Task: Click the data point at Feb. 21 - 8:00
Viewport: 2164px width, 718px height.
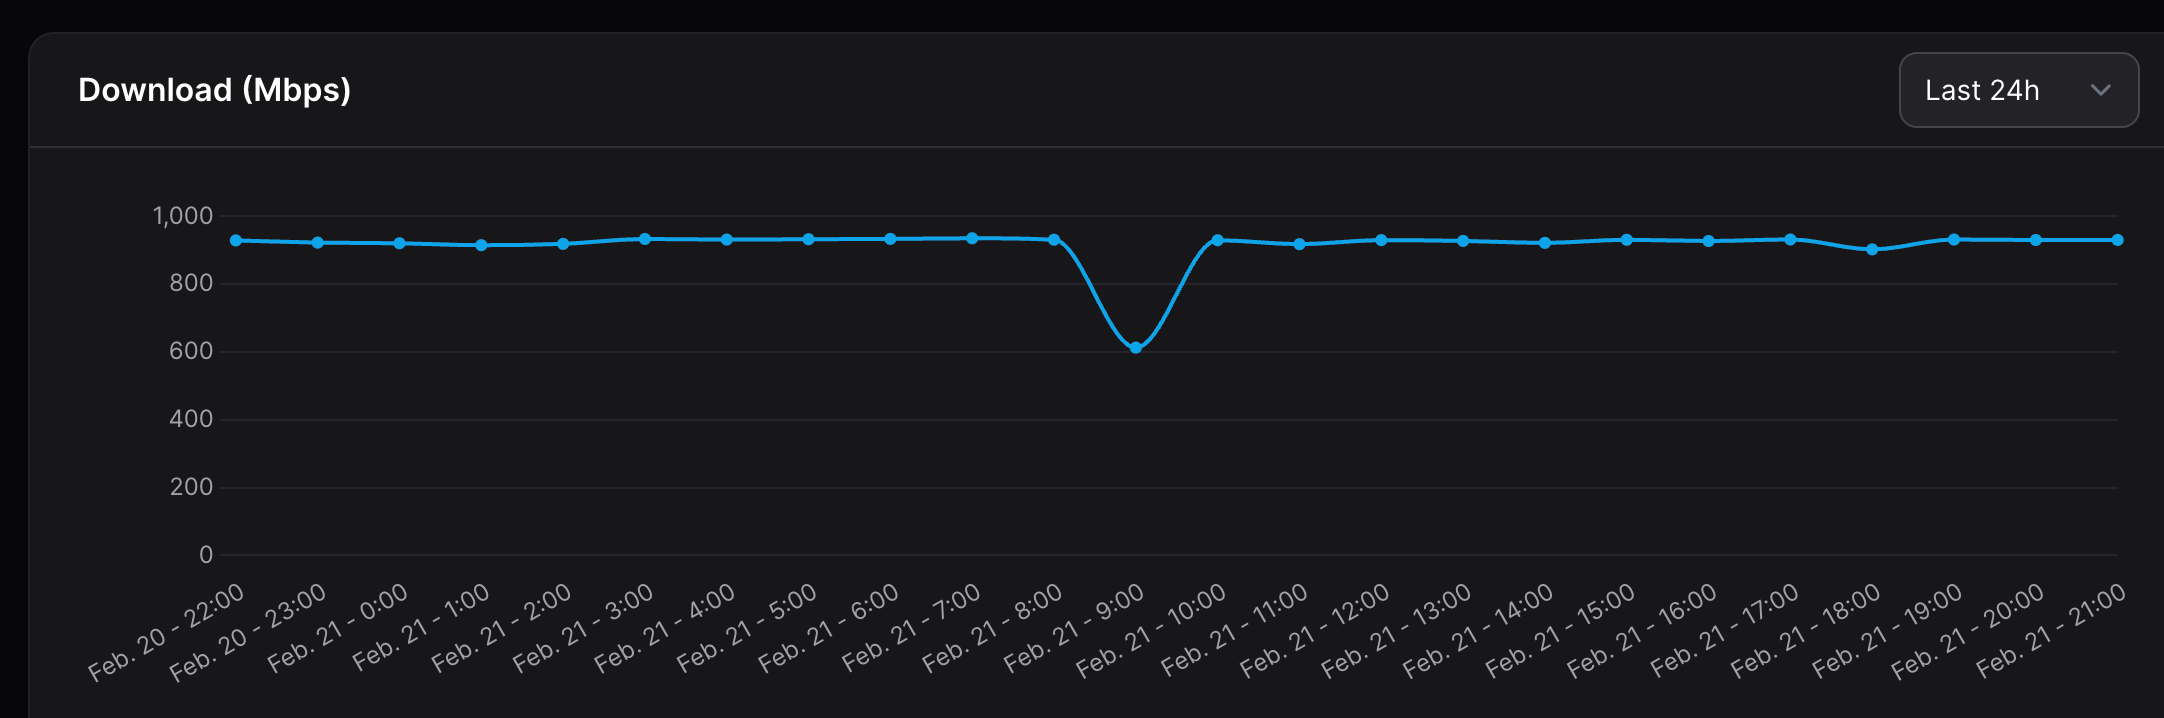Action: tap(1054, 240)
